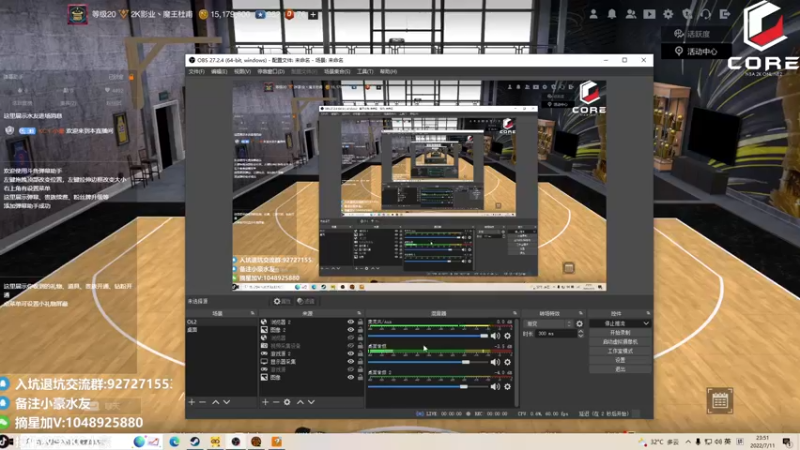Pop out the 混音器 dock panel

(x=514, y=313)
